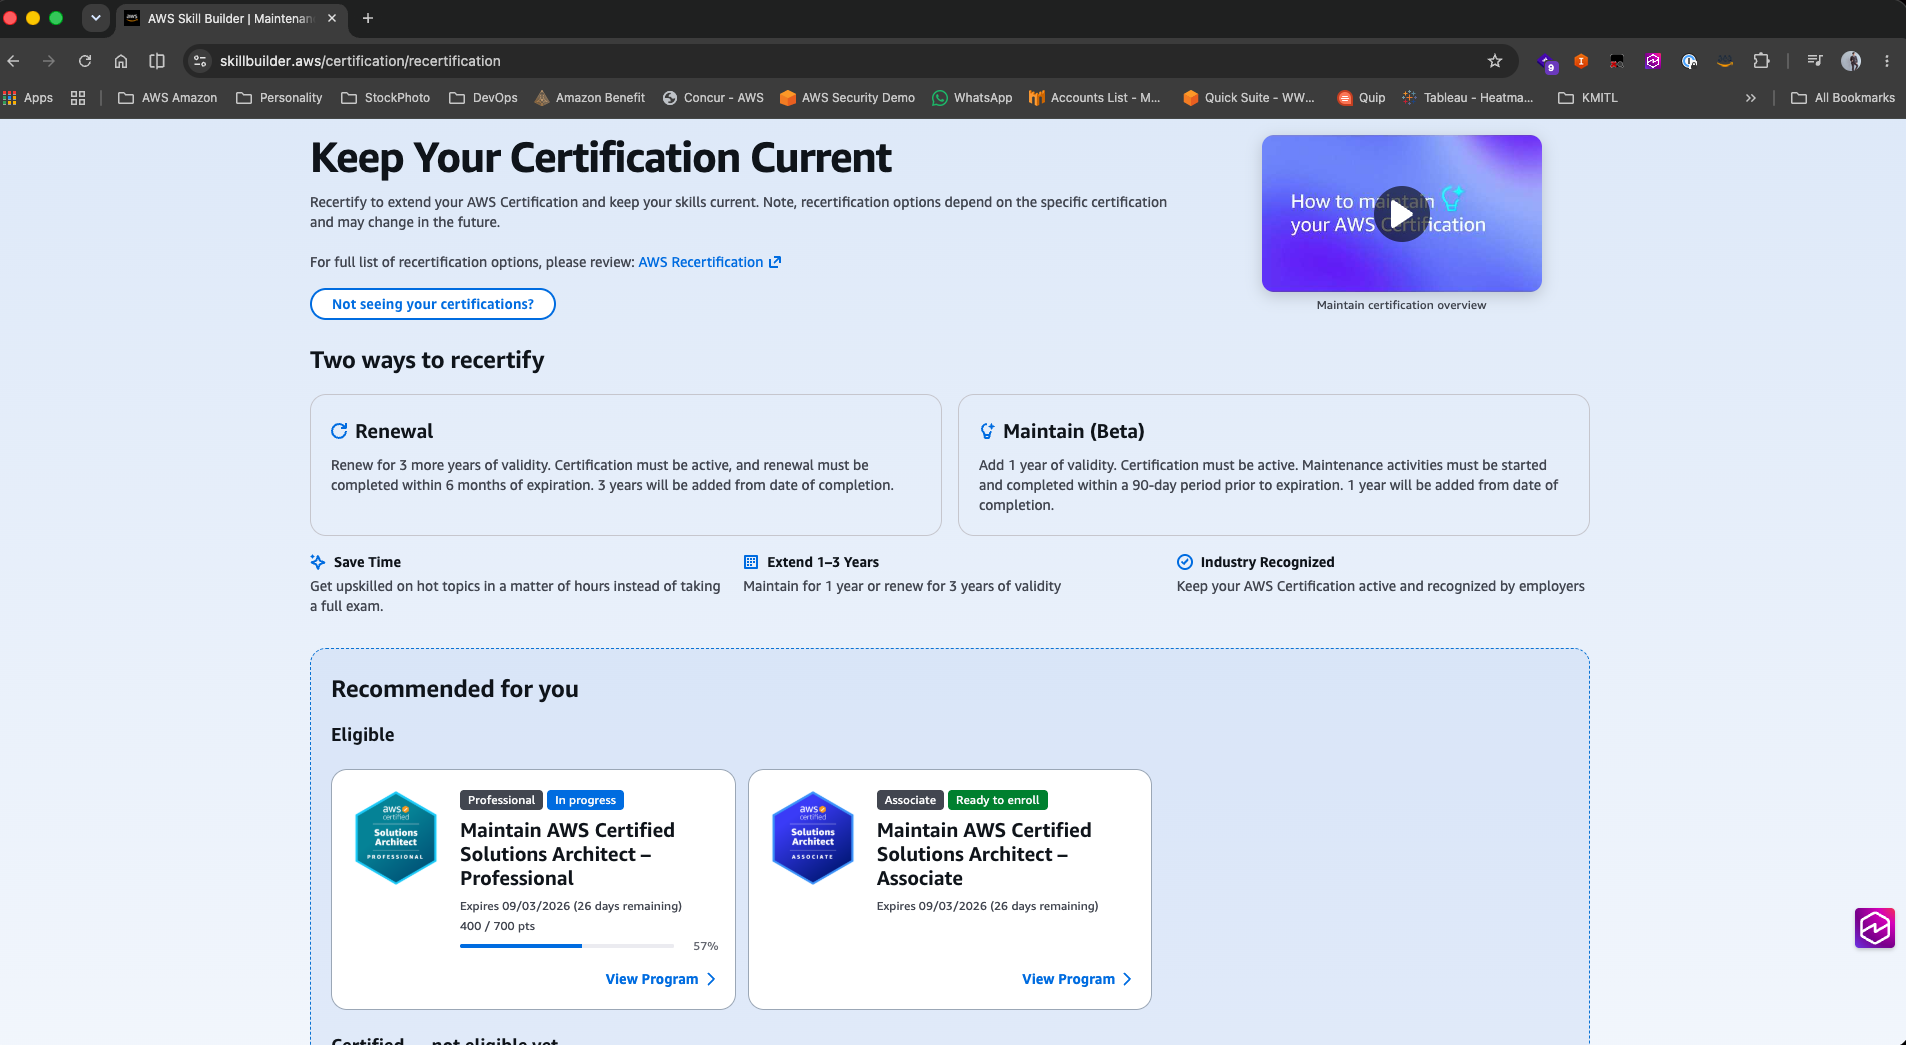Open the DevOps bookmarks folder
This screenshot has height=1045, width=1906.
click(x=484, y=98)
